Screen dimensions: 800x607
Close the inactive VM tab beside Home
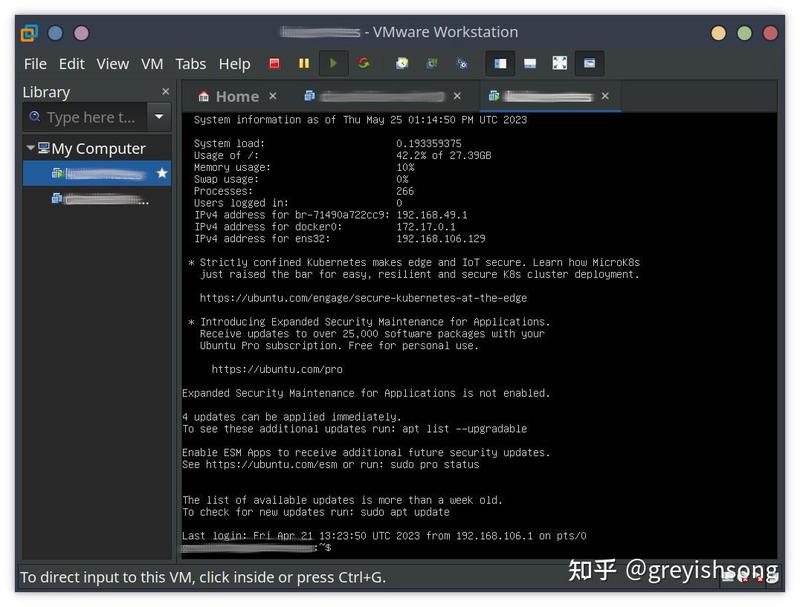pos(457,96)
